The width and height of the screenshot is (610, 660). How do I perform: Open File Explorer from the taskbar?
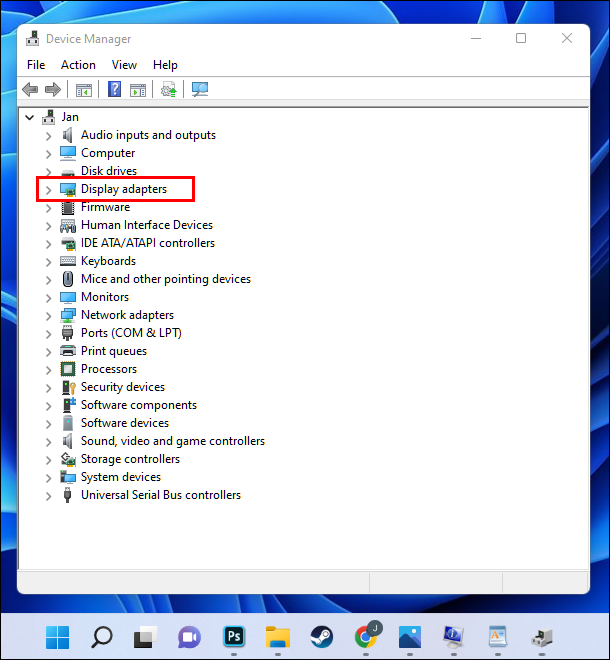click(278, 637)
